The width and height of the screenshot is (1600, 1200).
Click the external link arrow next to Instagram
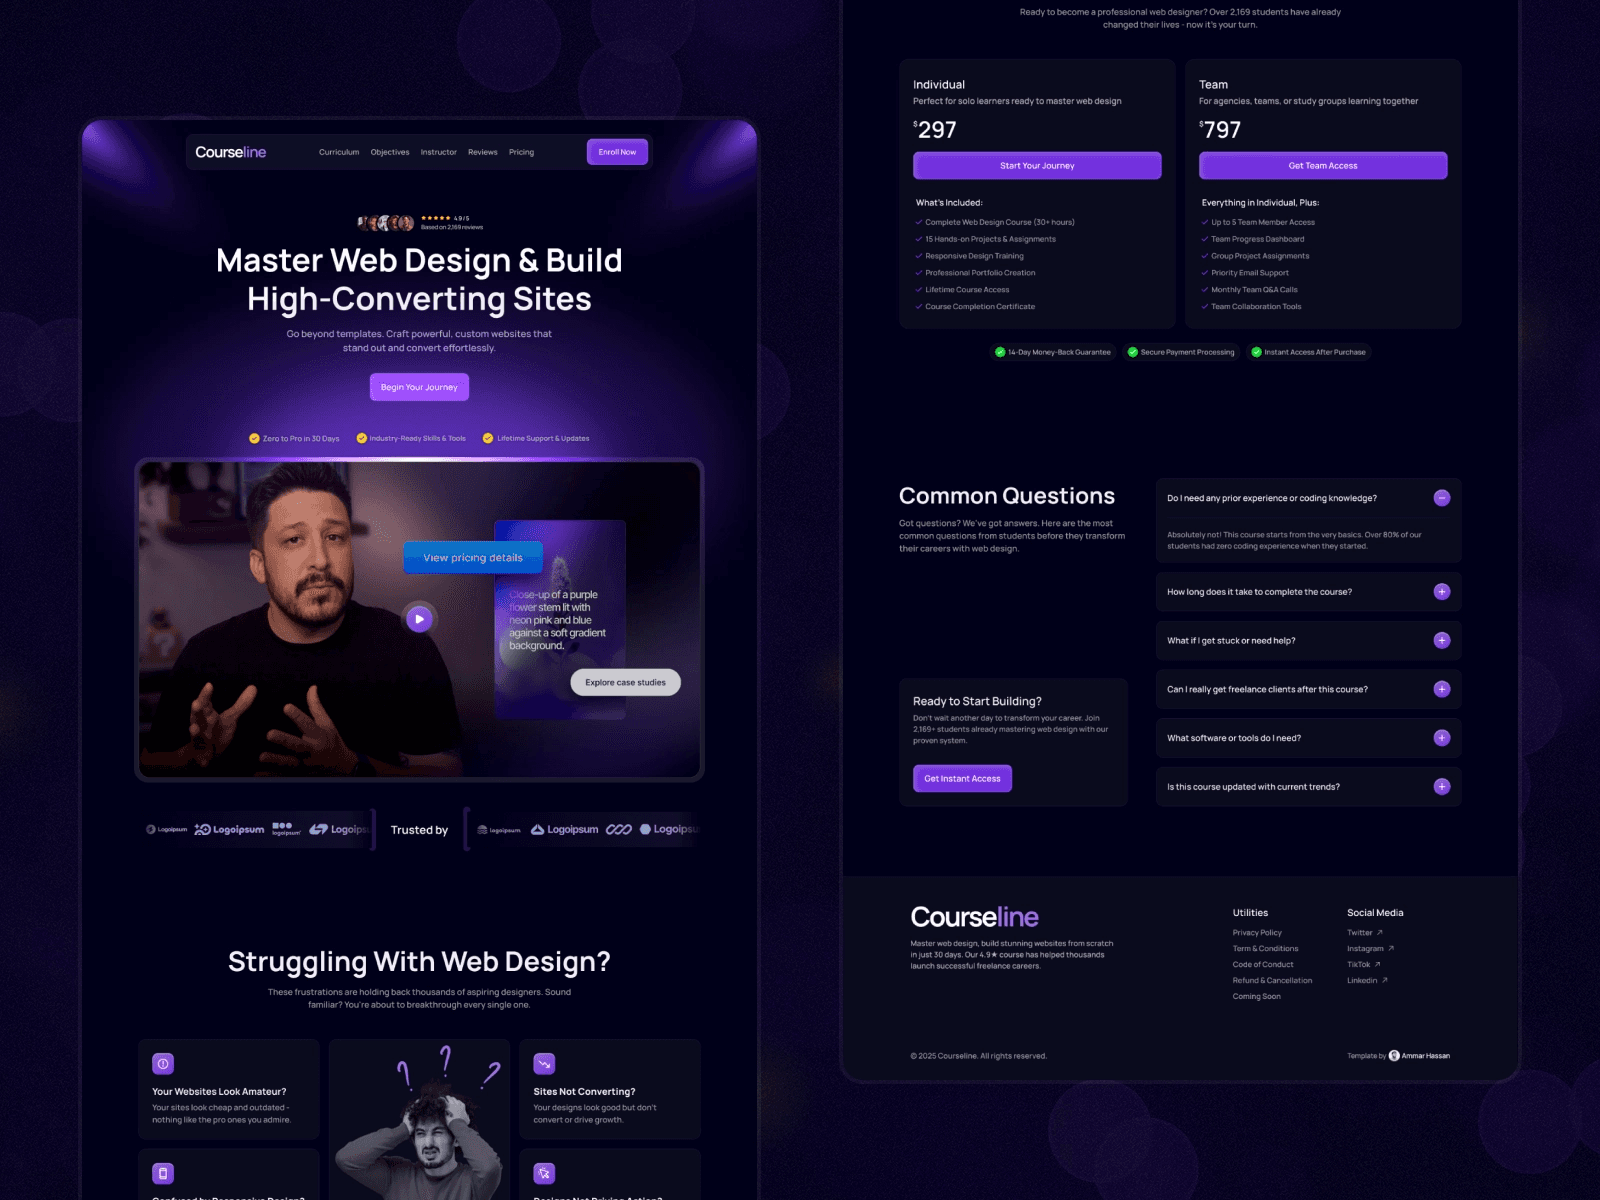[x=1390, y=948]
